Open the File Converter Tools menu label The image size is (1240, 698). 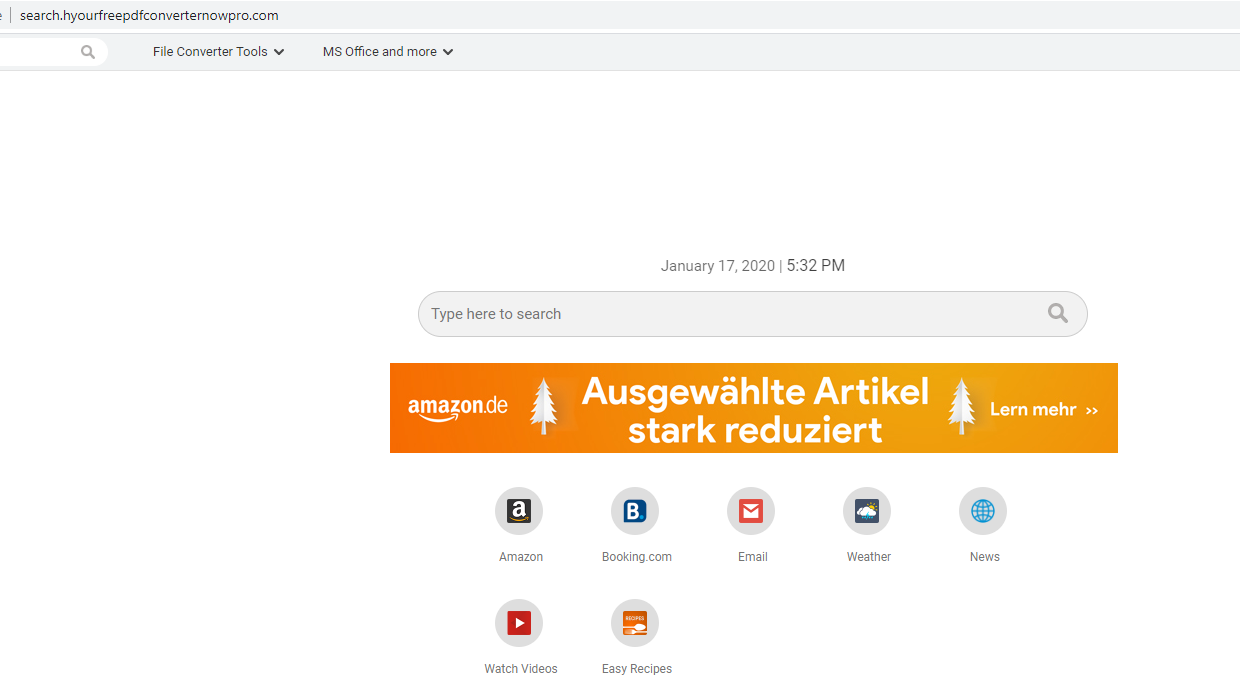click(210, 52)
